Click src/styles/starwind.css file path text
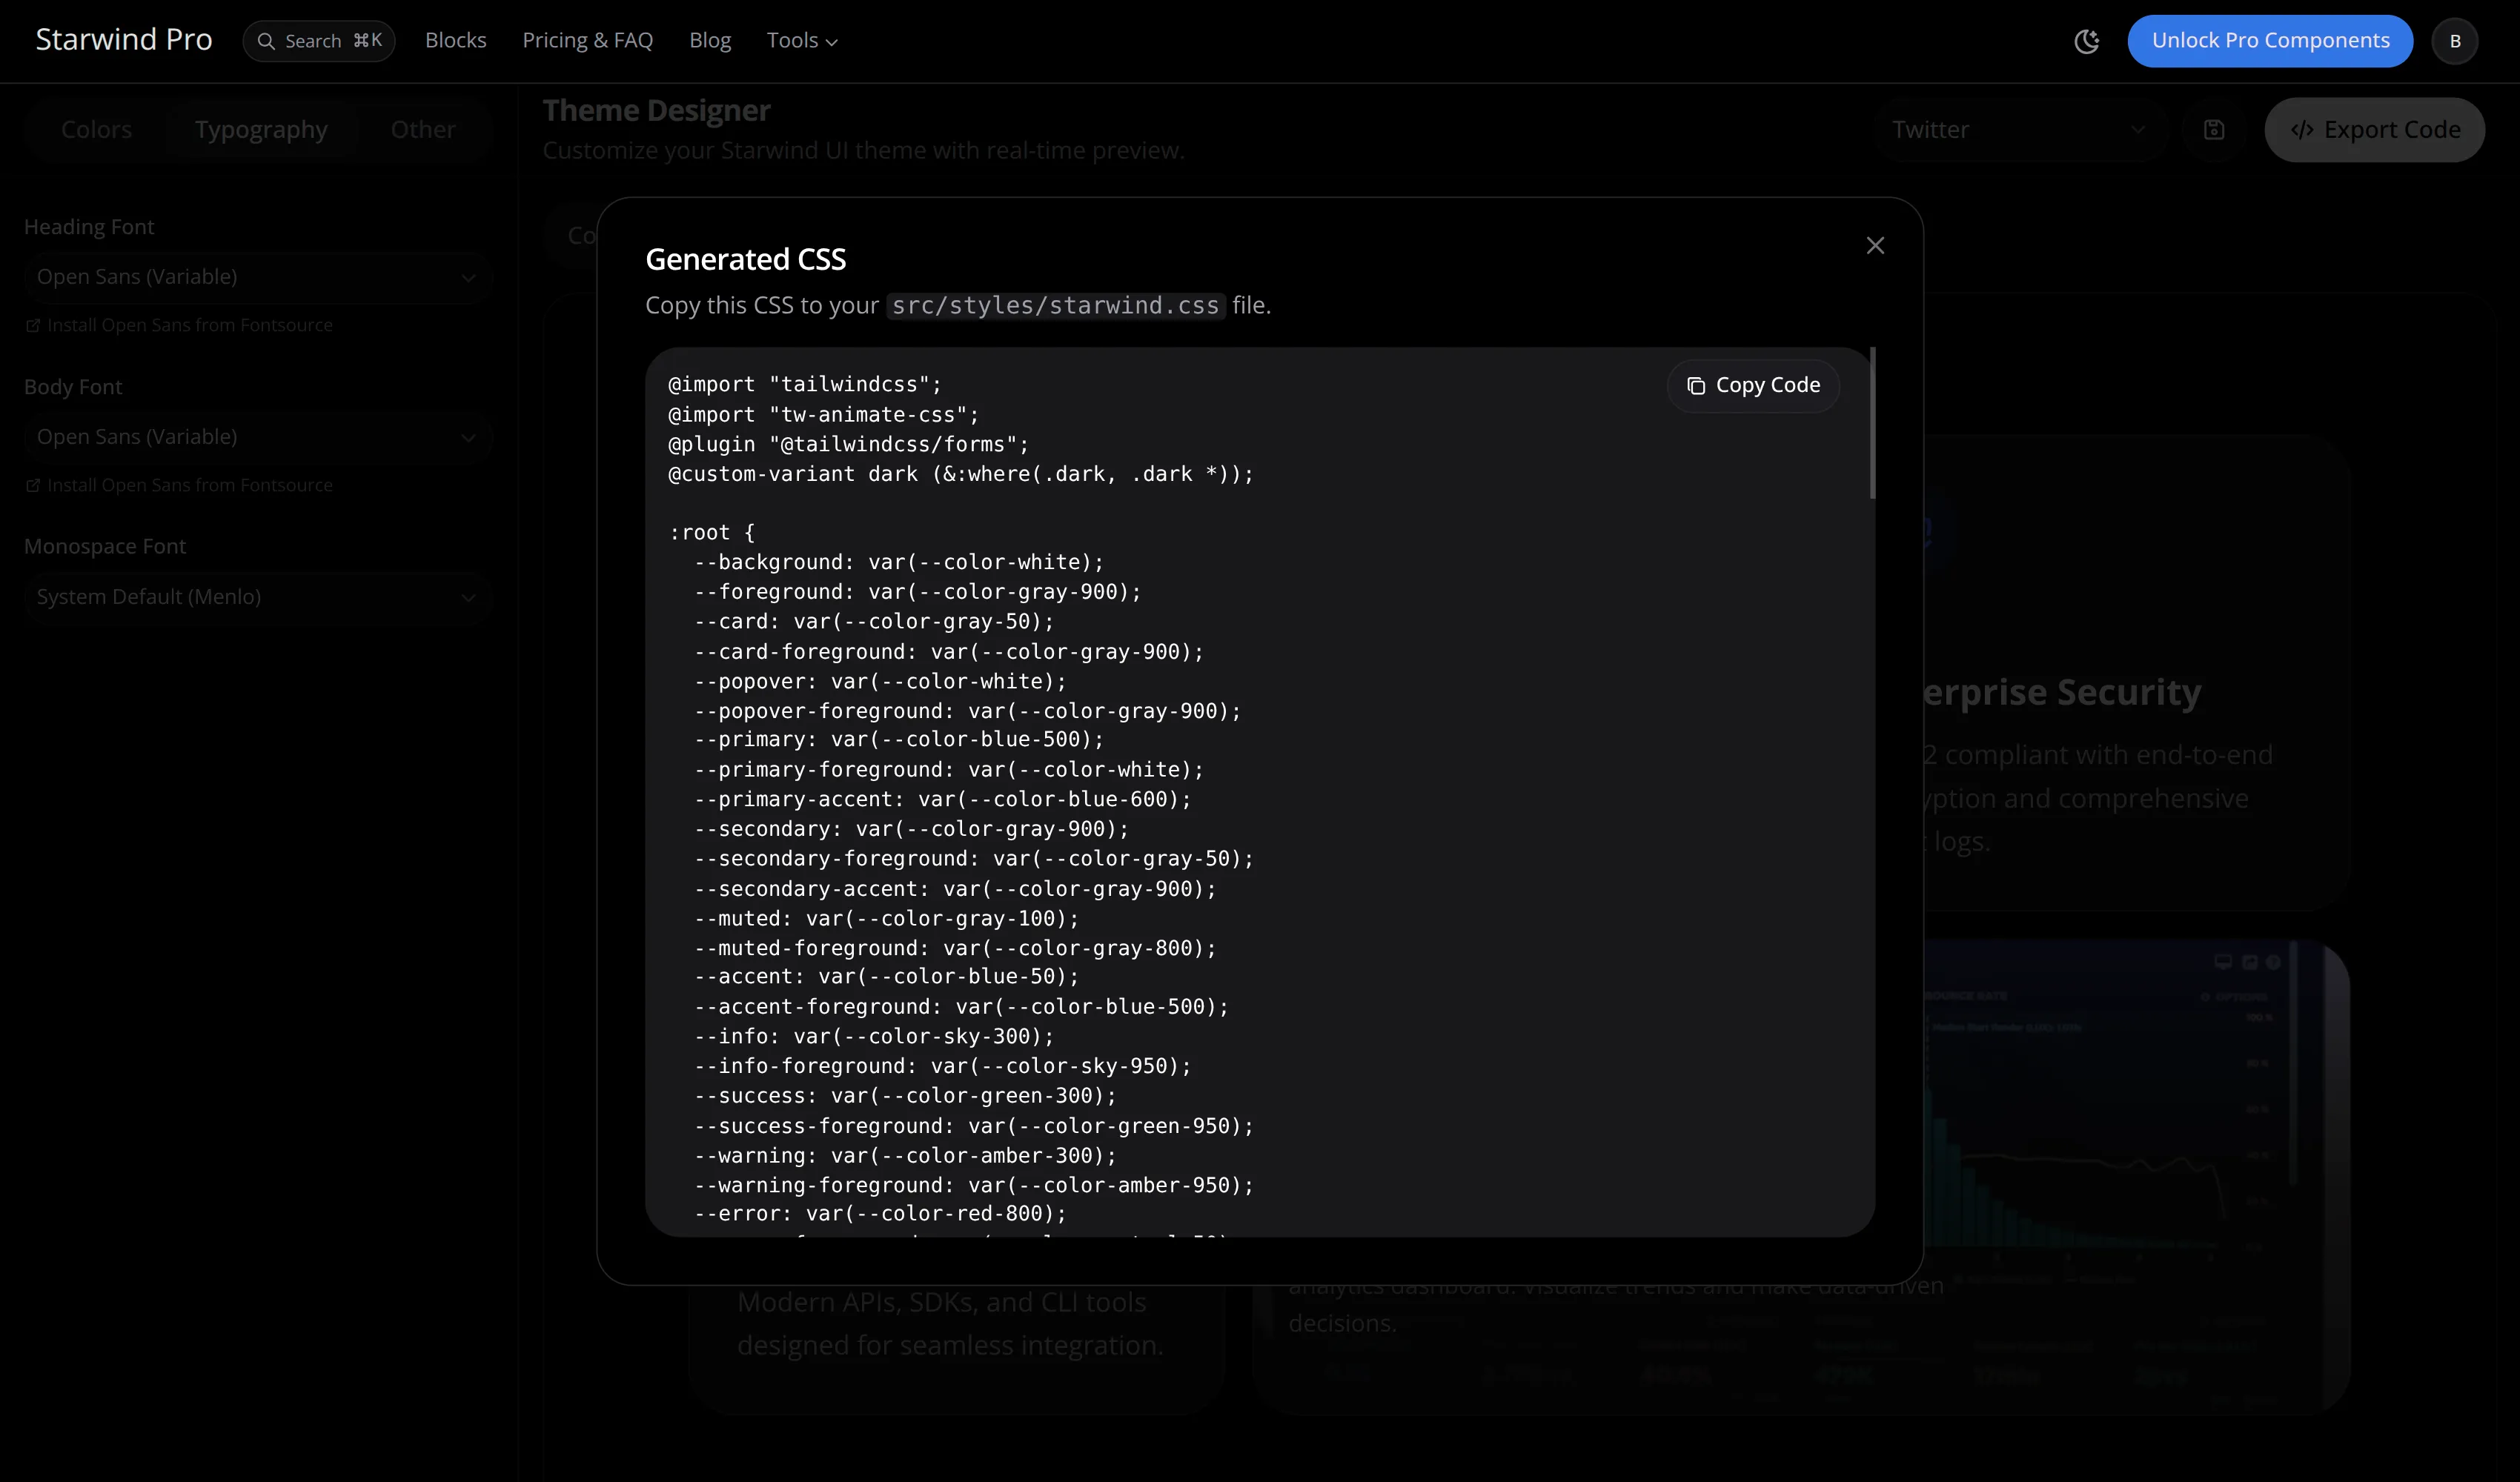 click(1055, 306)
